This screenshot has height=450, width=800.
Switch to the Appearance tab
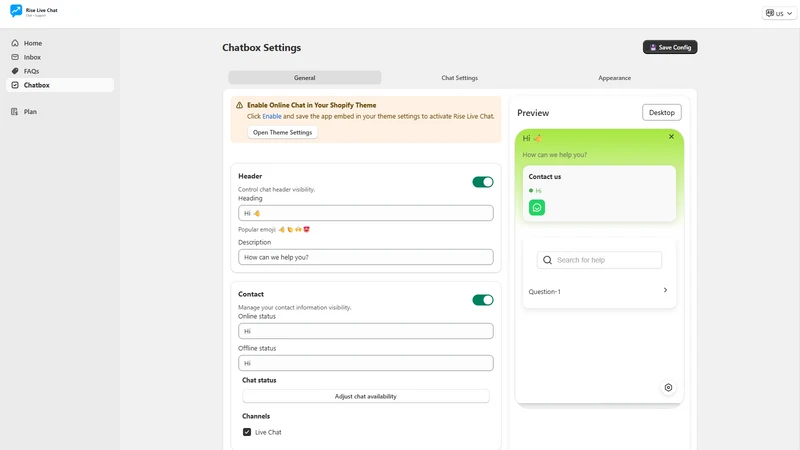(614, 78)
